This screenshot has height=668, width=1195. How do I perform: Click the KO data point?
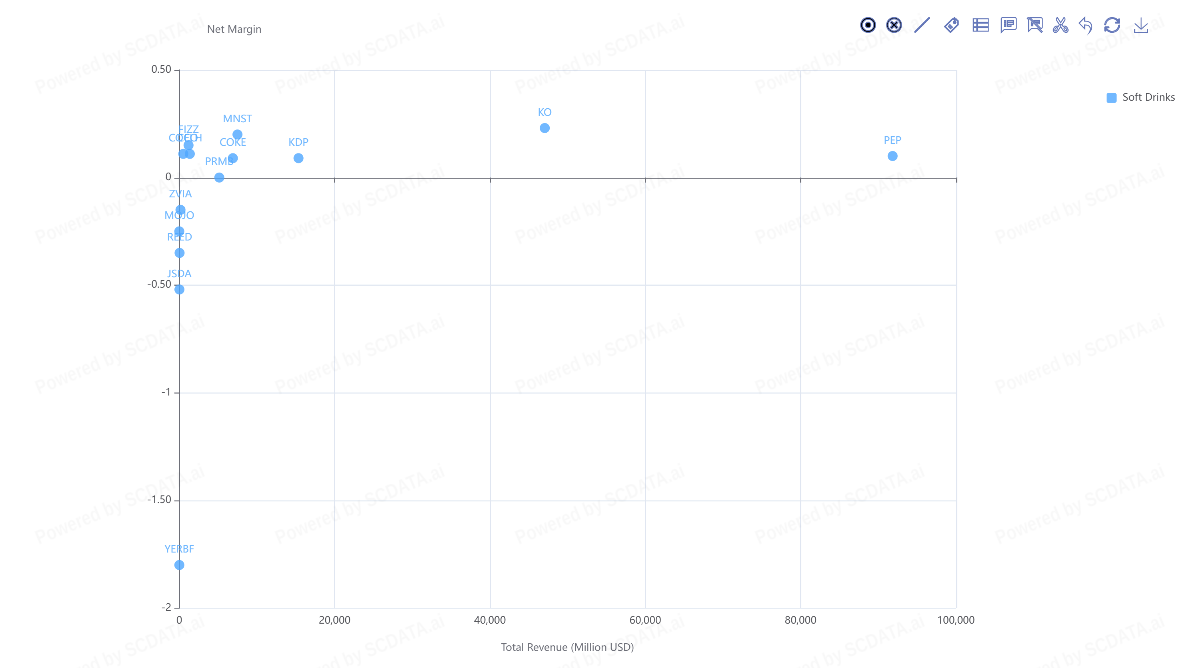[544, 128]
